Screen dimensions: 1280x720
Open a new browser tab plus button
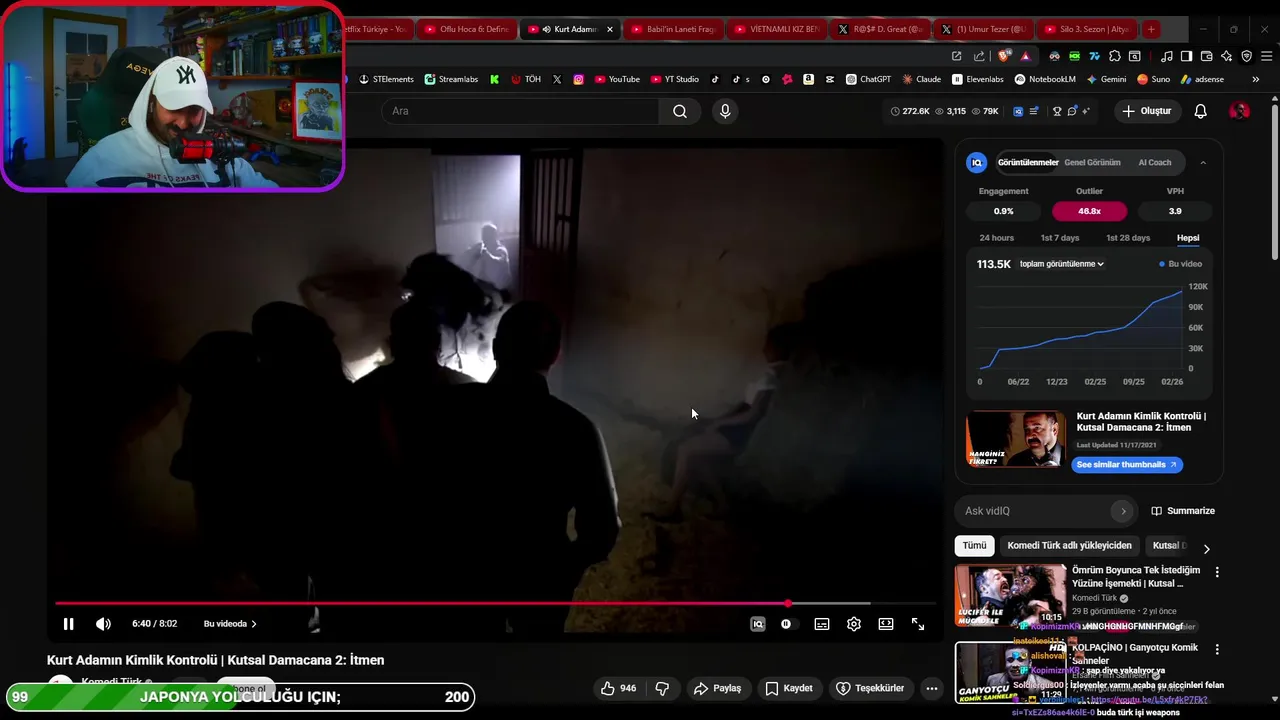pos(1151,29)
